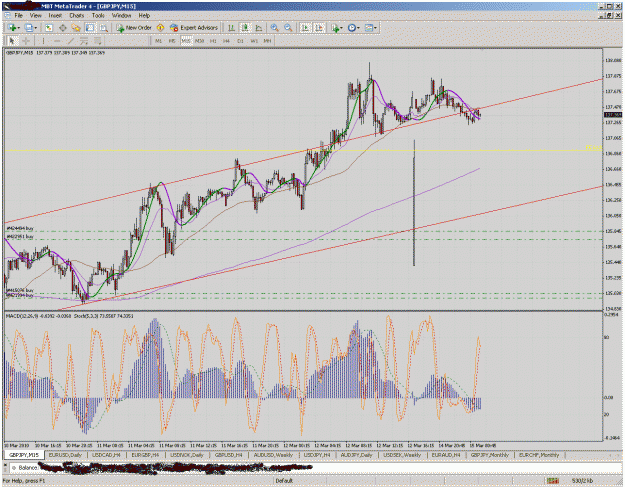The width and height of the screenshot is (625, 487).
Task: Switch chart to line chart icon
Action: [259, 27]
